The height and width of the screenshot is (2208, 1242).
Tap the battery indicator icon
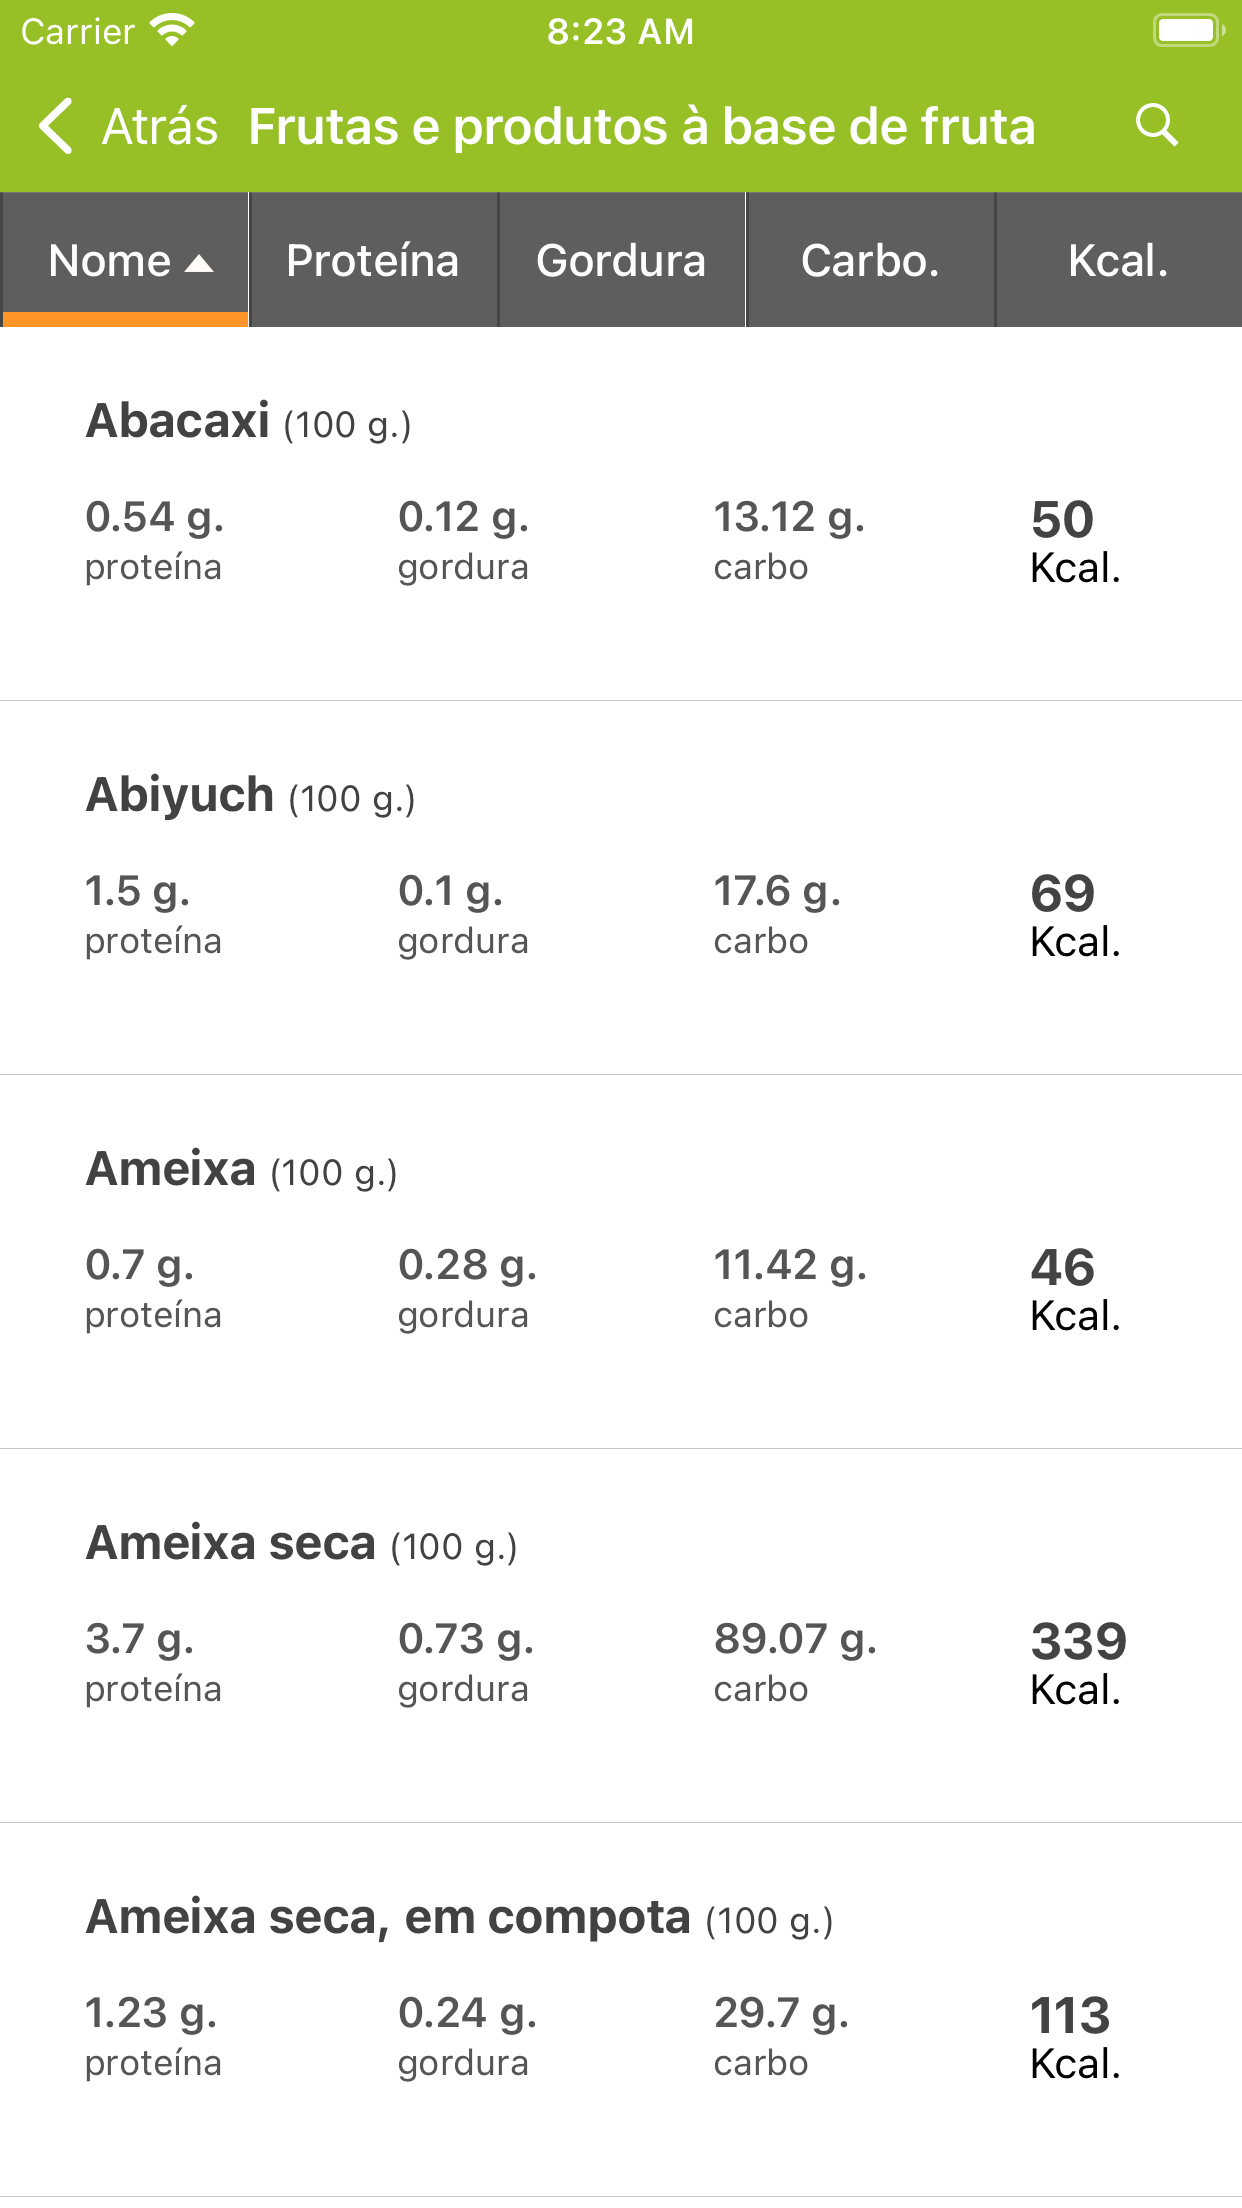coord(1187,31)
